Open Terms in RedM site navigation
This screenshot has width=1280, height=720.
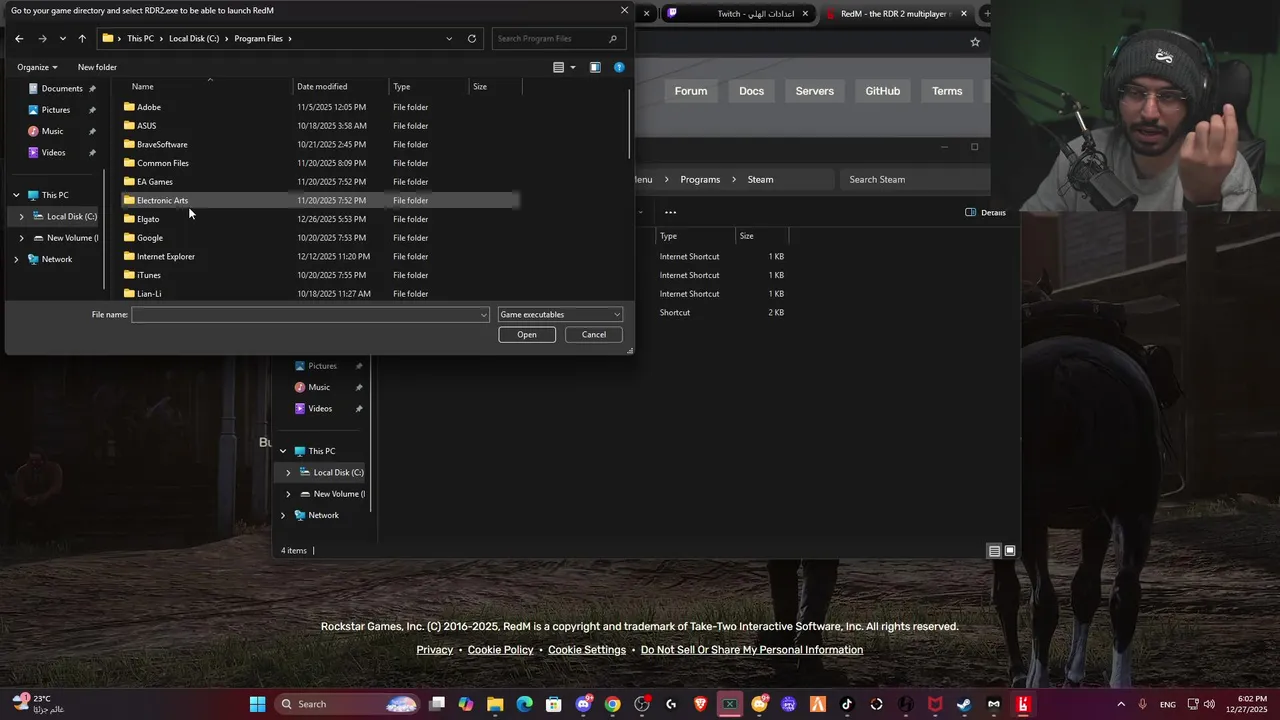[x=947, y=91]
